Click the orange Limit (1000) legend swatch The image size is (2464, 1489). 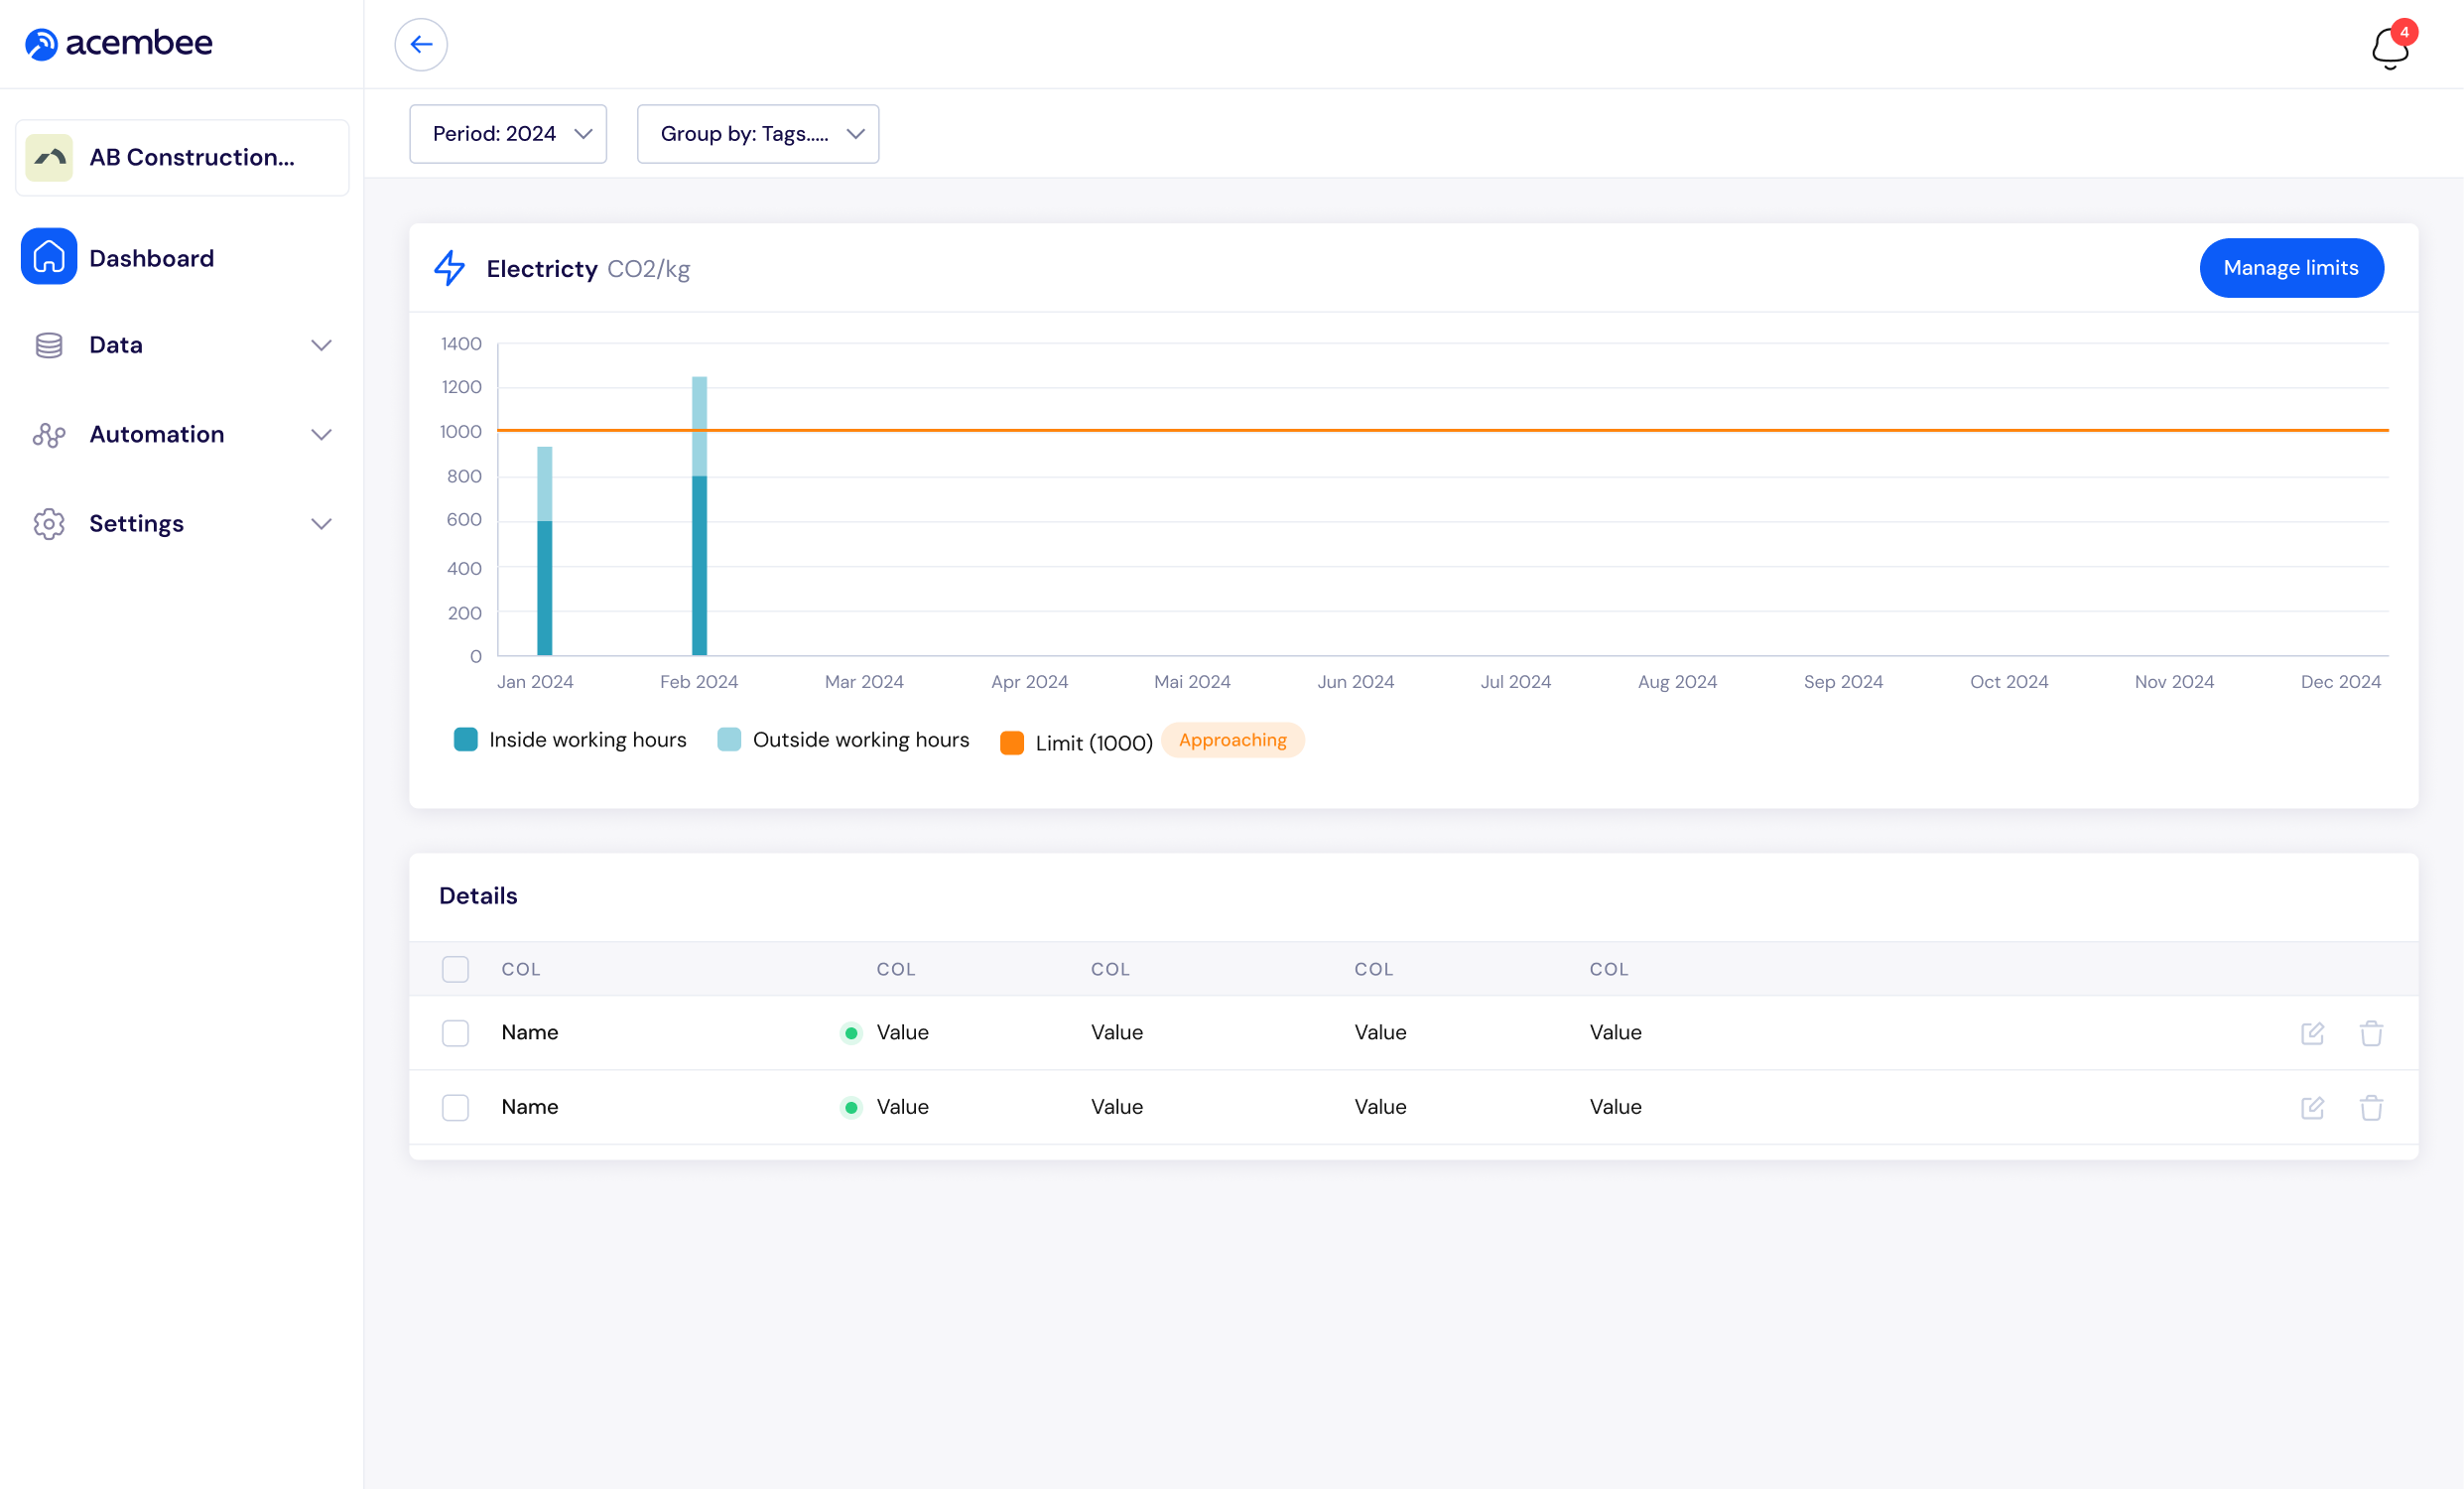(1011, 742)
